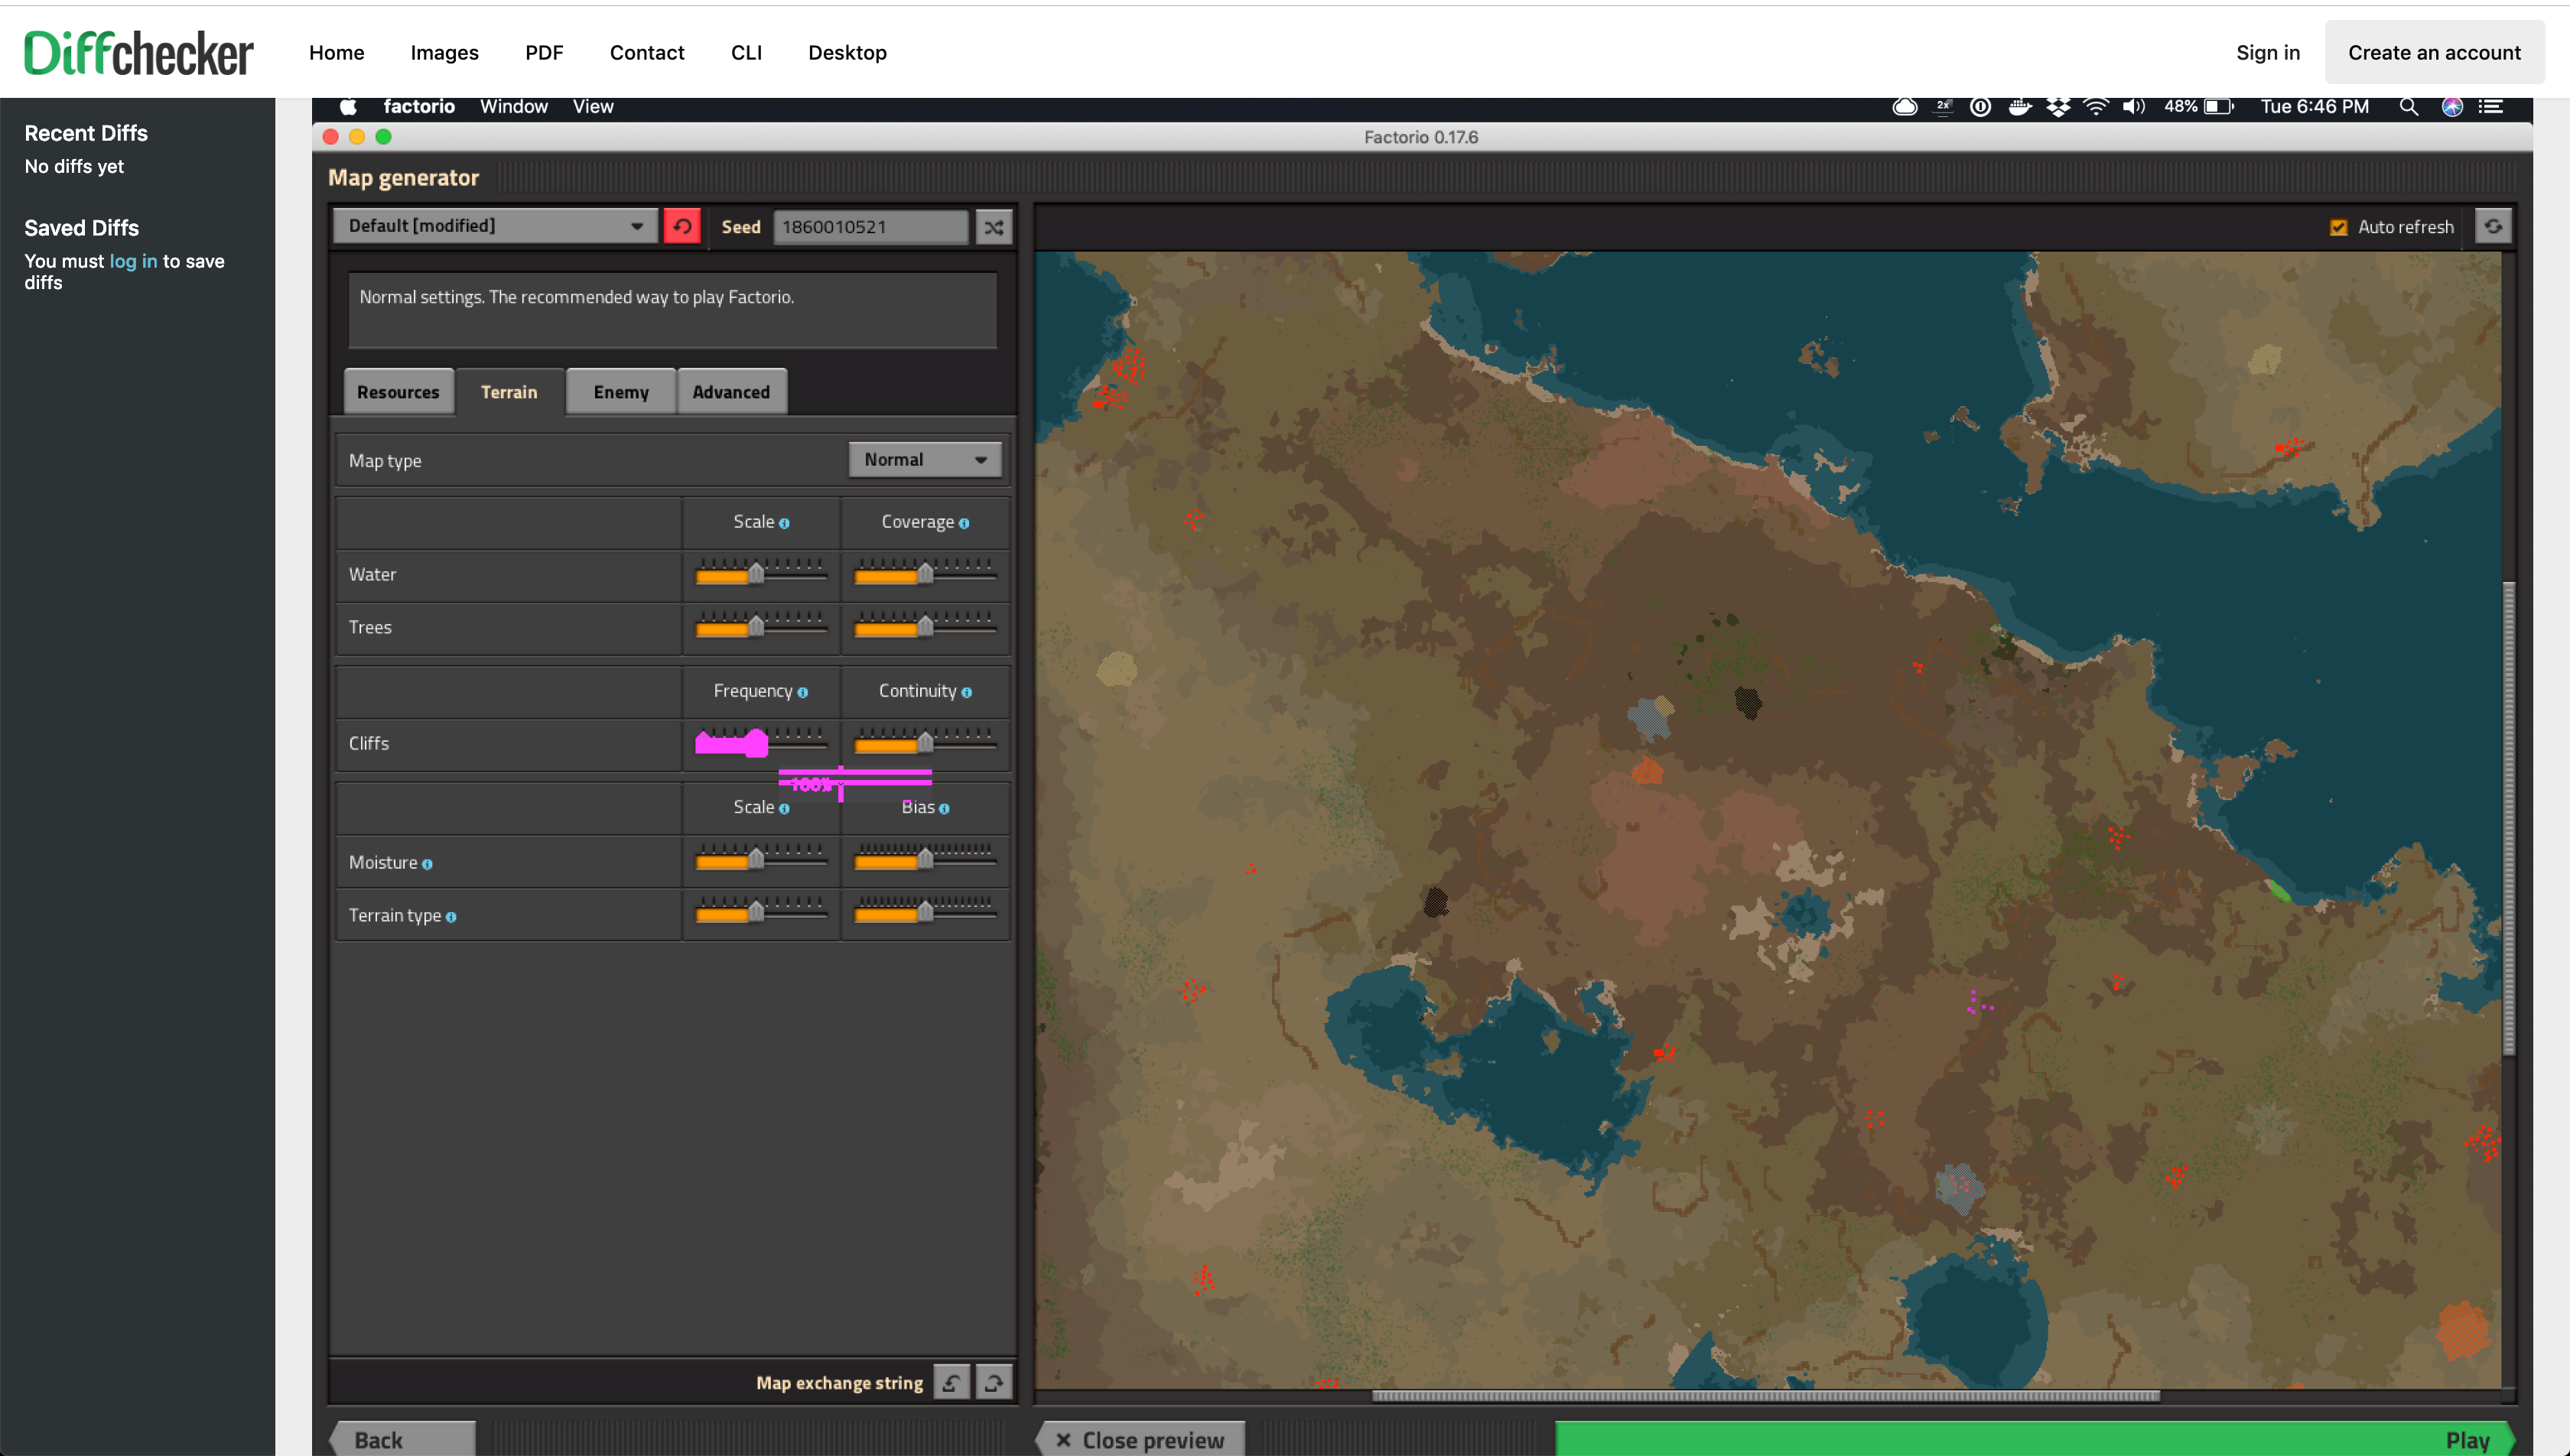
Task: Click Contact in Diffchecker navigation
Action: click(647, 53)
